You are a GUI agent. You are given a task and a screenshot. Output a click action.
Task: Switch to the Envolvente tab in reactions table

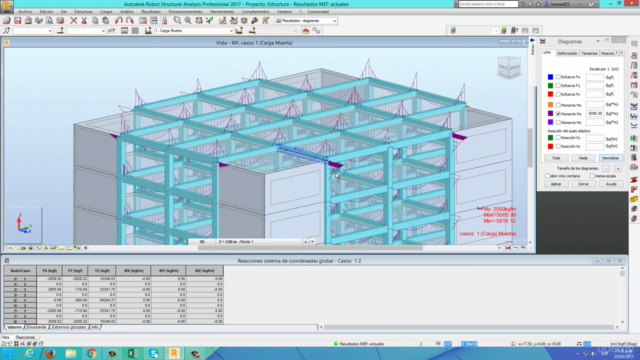click(36, 327)
